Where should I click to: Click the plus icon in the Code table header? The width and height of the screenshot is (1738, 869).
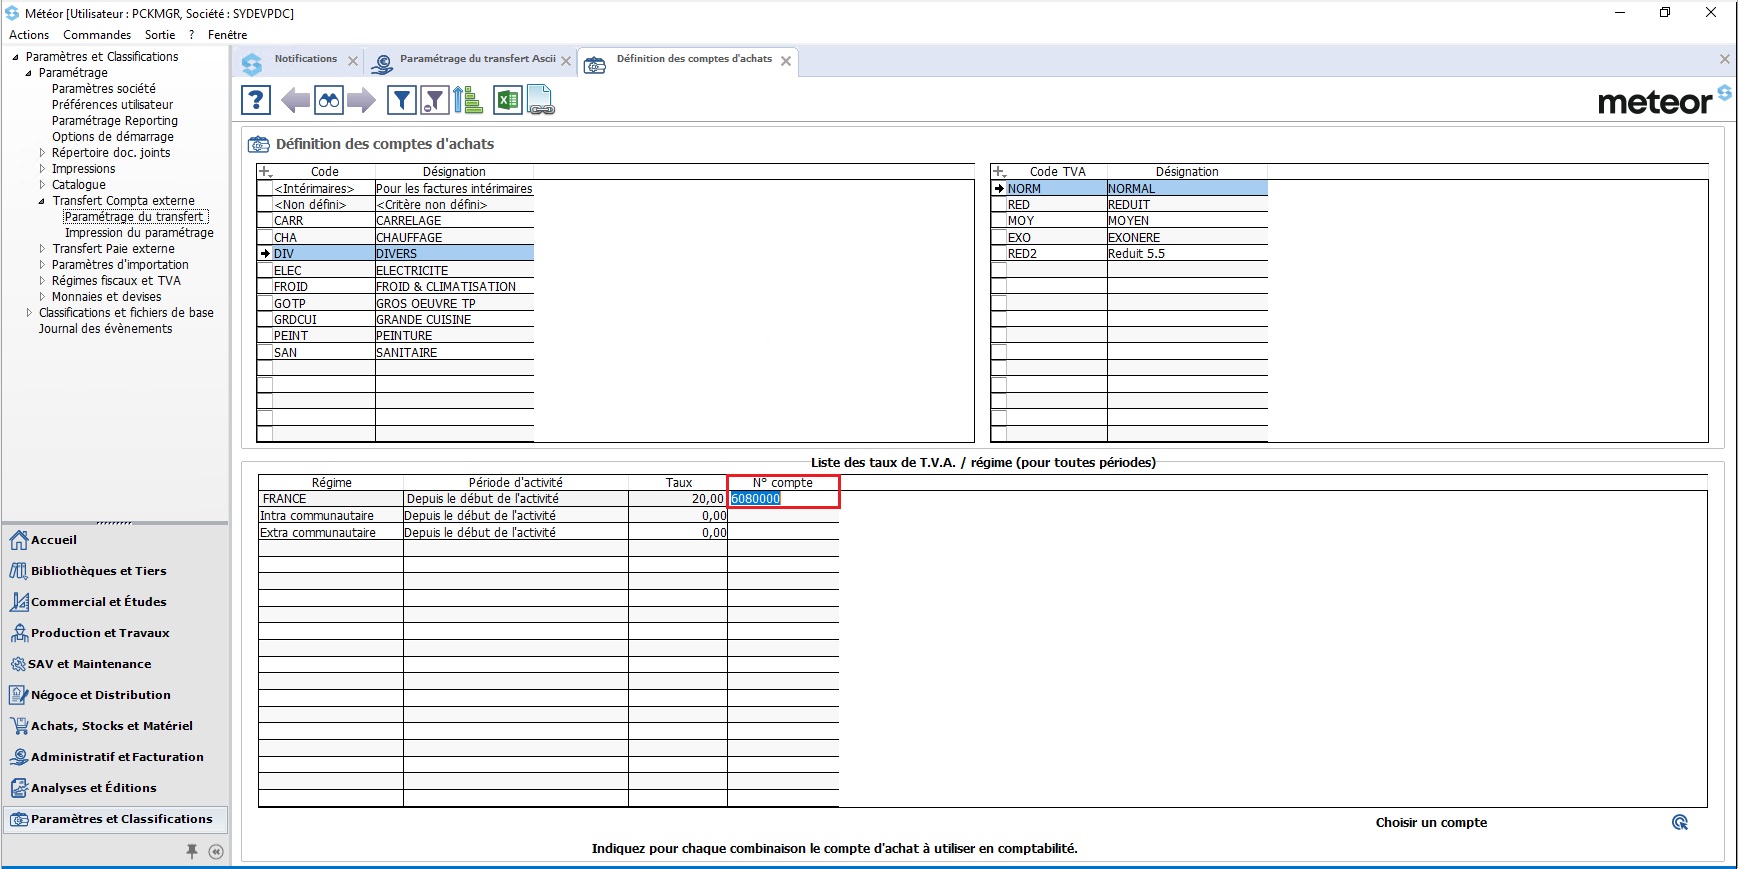[265, 172]
